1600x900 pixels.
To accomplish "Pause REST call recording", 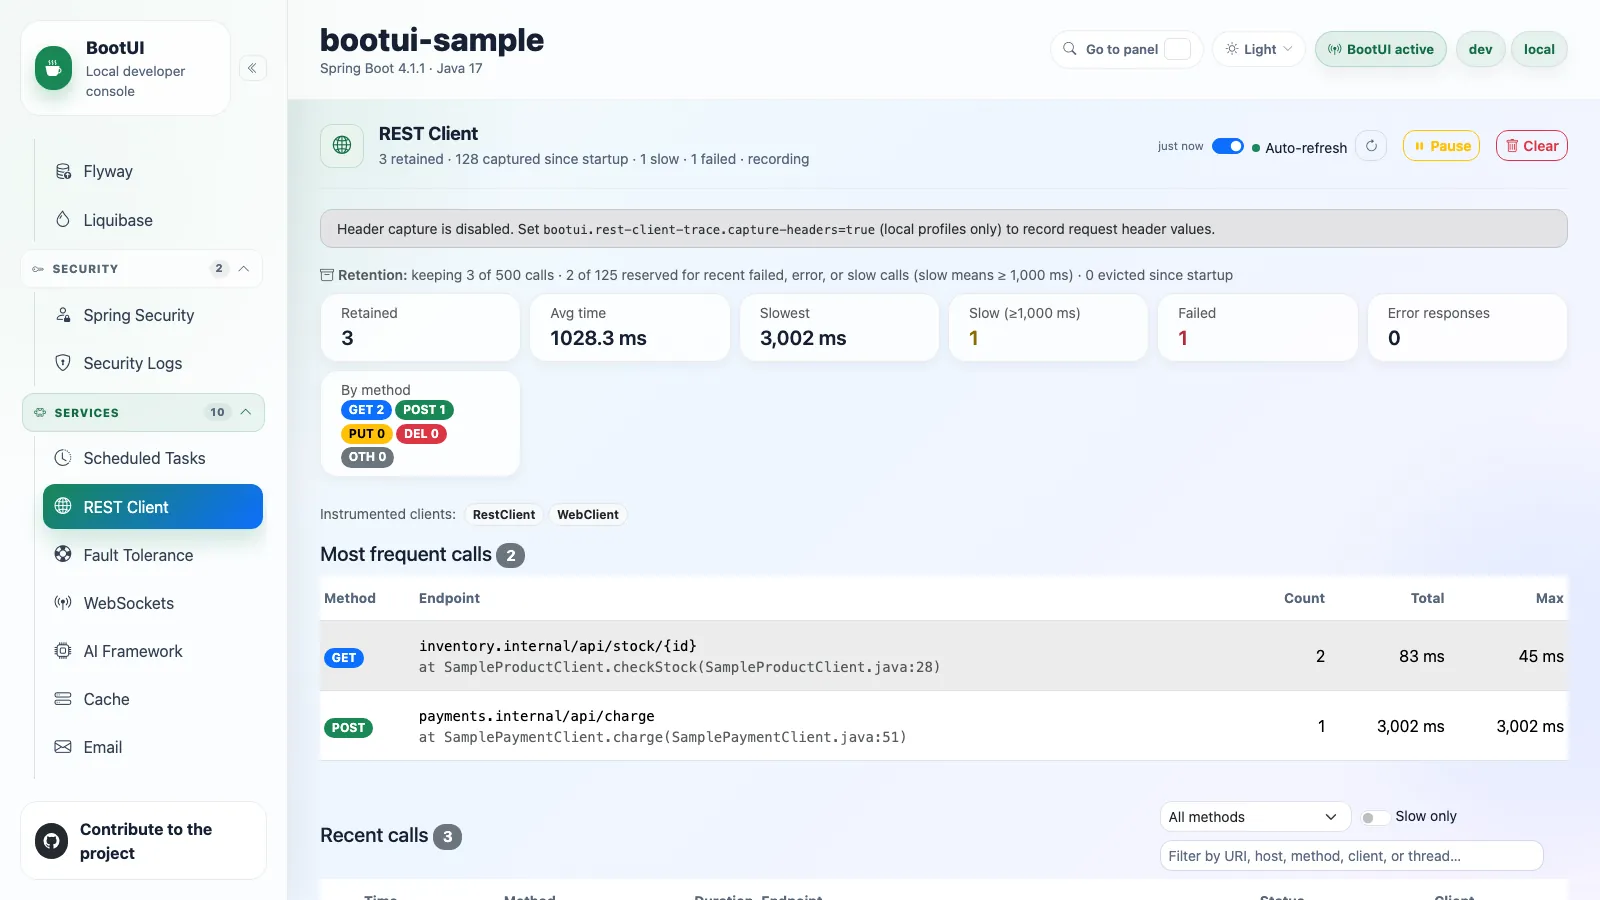I will tap(1441, 146).
